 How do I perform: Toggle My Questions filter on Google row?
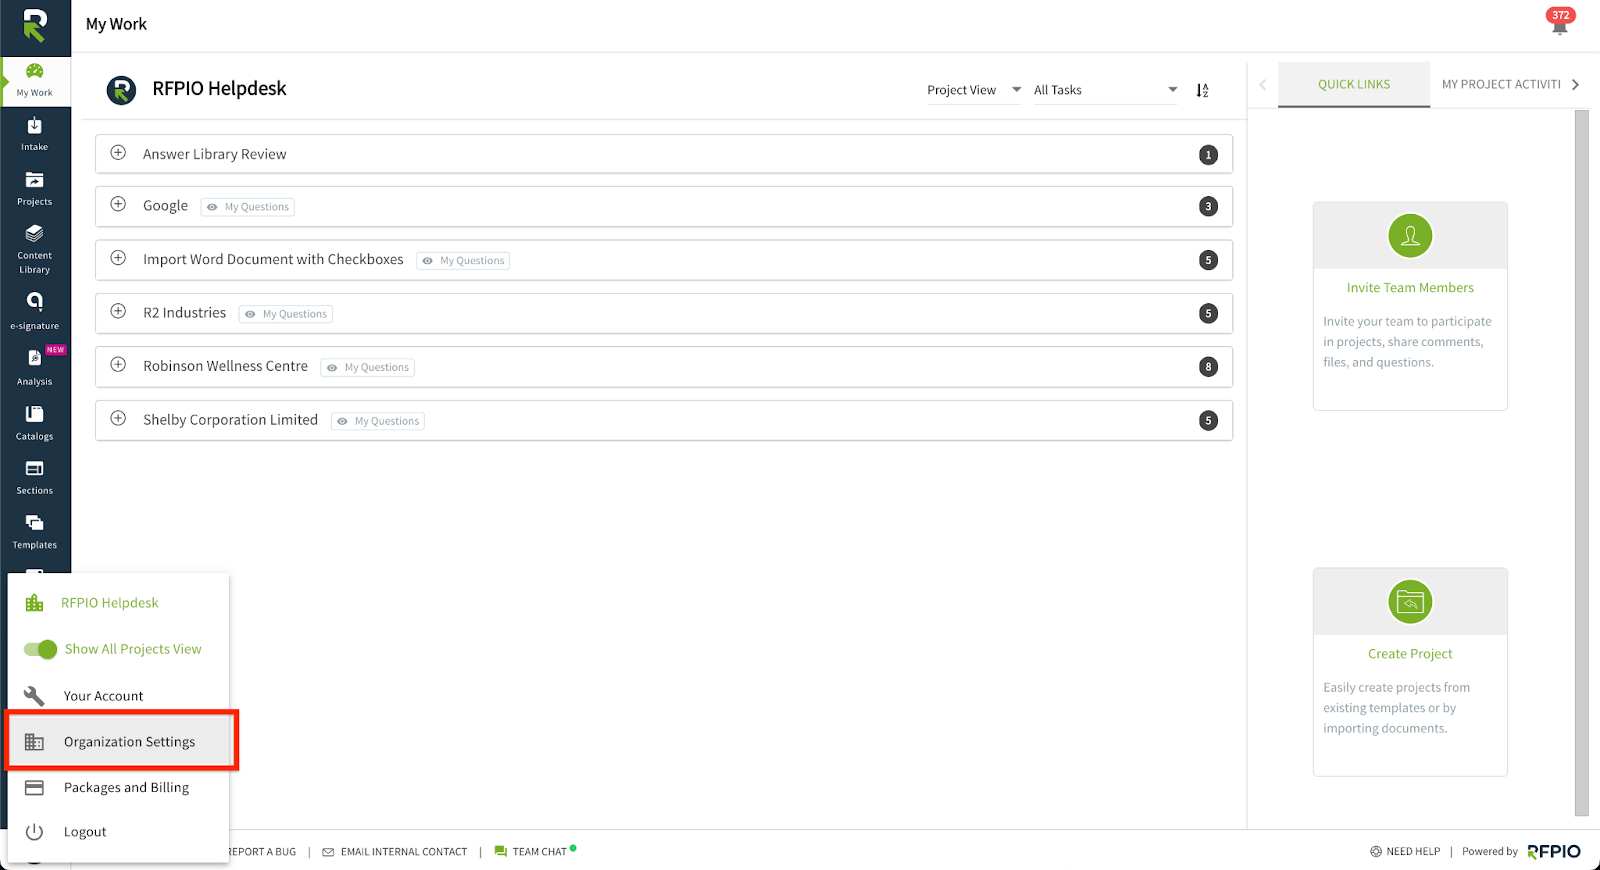coord(247,207)
